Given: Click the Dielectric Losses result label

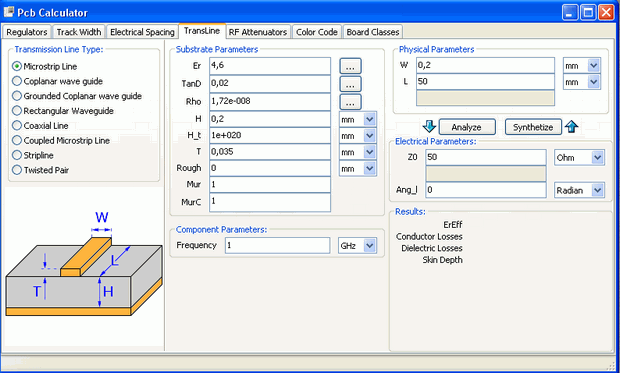Looking at the screenshot, I should [432, 248].
